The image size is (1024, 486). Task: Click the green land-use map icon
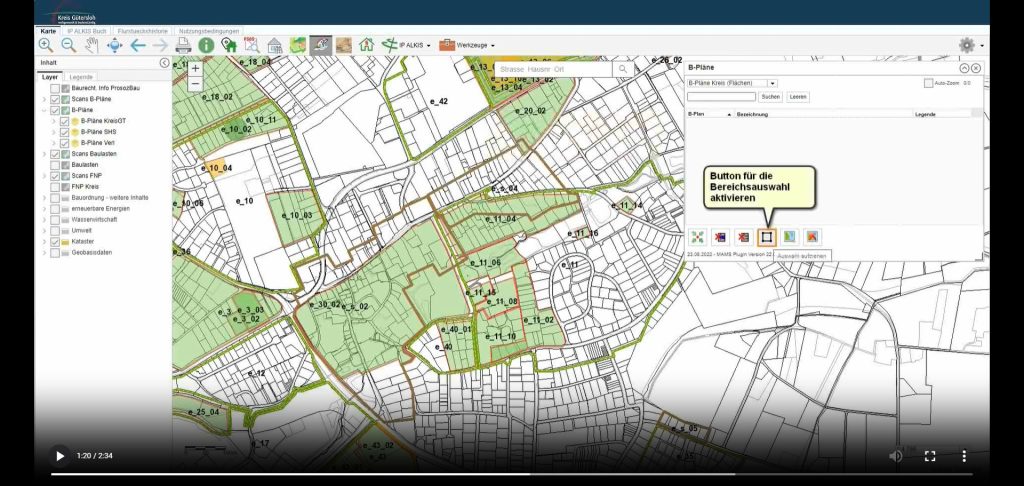pos(298,45)
